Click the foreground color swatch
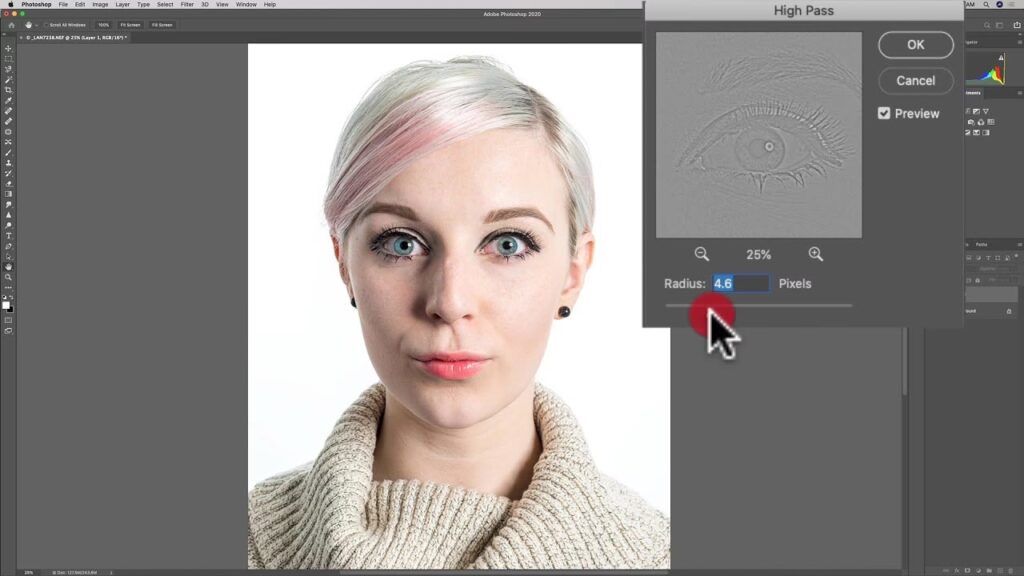 (6, 305)
